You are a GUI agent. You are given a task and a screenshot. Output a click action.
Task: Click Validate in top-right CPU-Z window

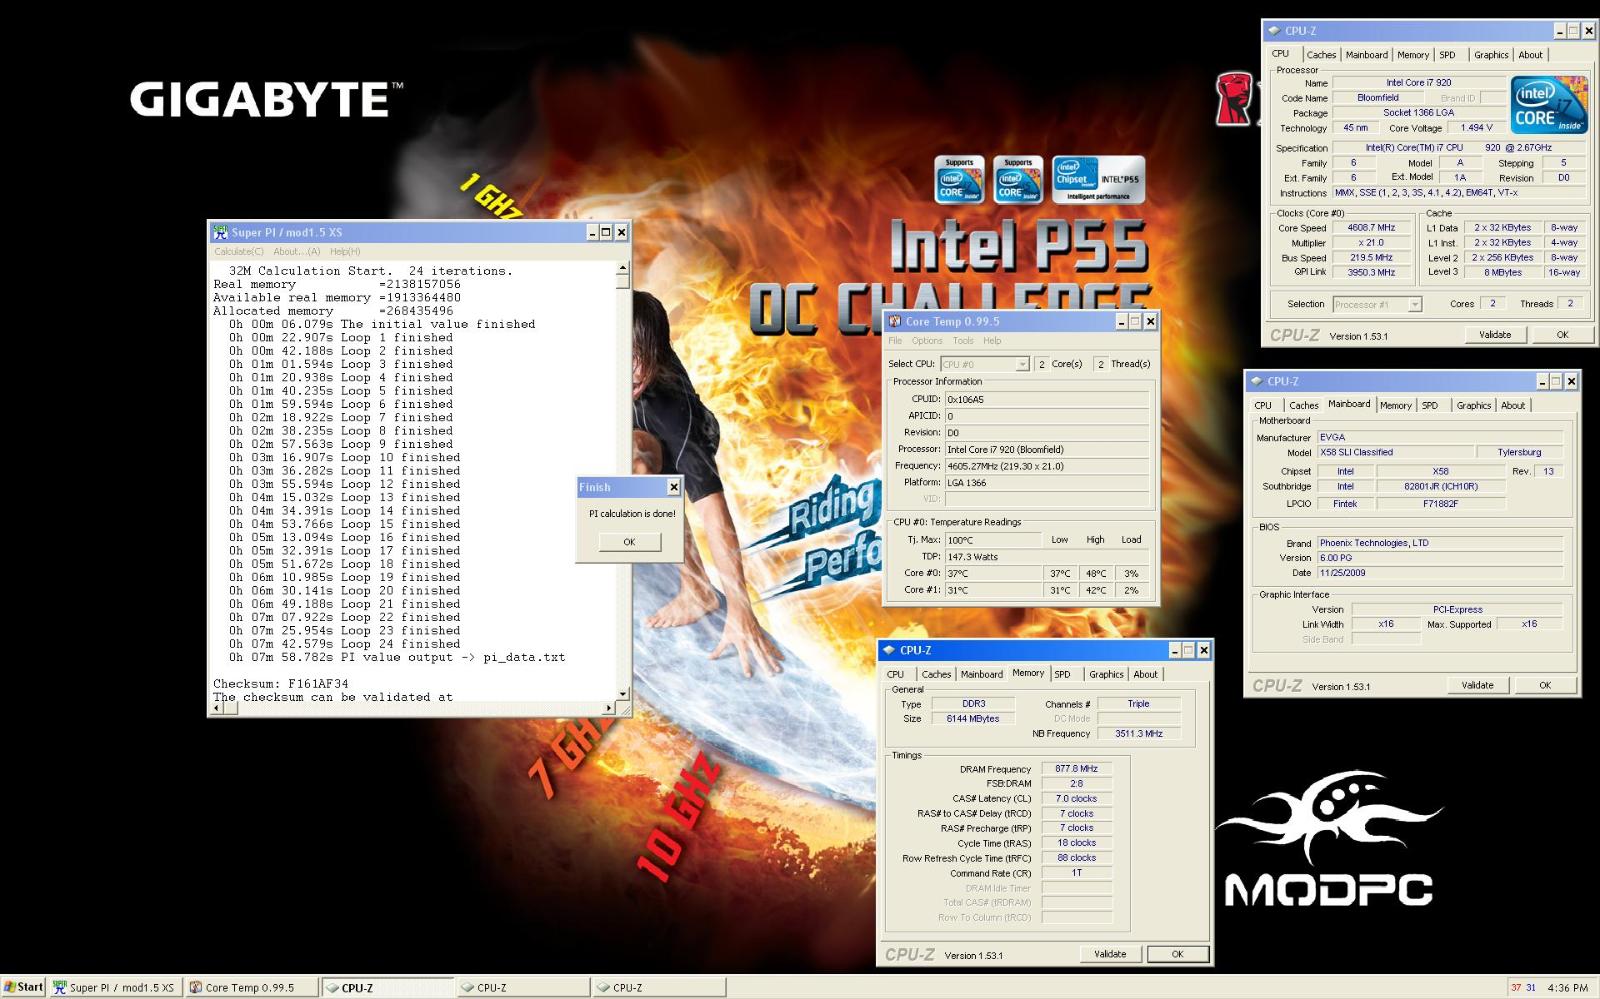tap(1495, 335)
